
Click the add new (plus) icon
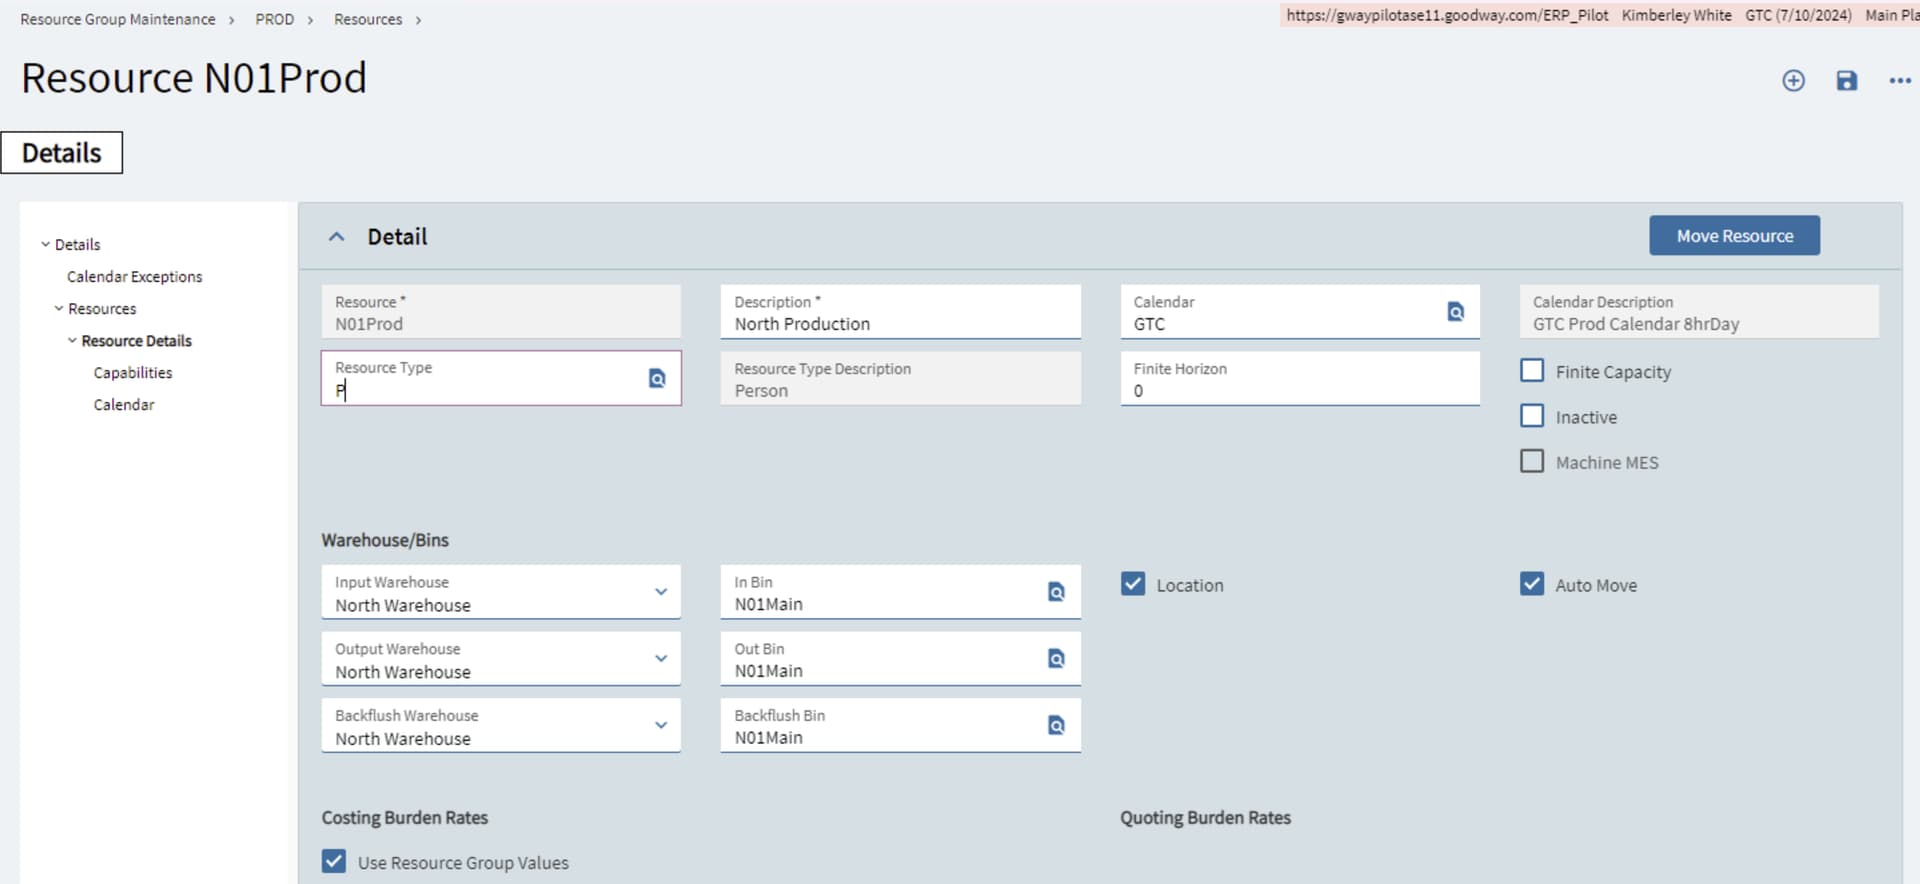[x=1793, y=81]
